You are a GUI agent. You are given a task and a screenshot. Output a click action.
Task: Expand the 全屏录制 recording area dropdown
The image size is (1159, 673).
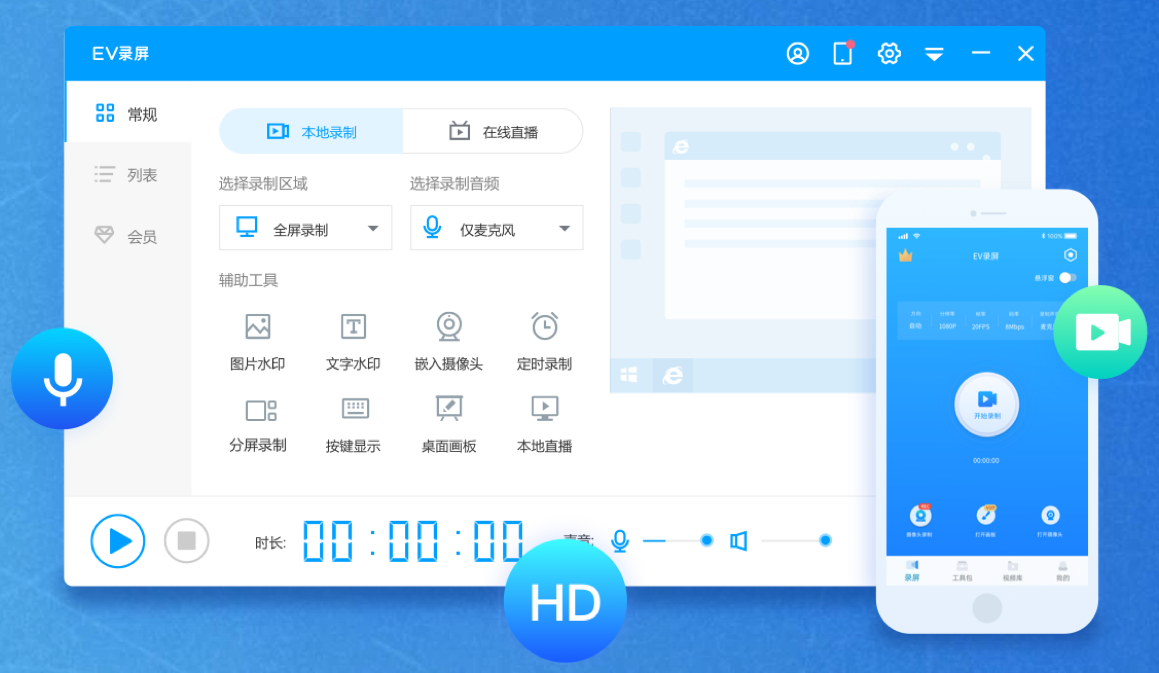point(305,229)
